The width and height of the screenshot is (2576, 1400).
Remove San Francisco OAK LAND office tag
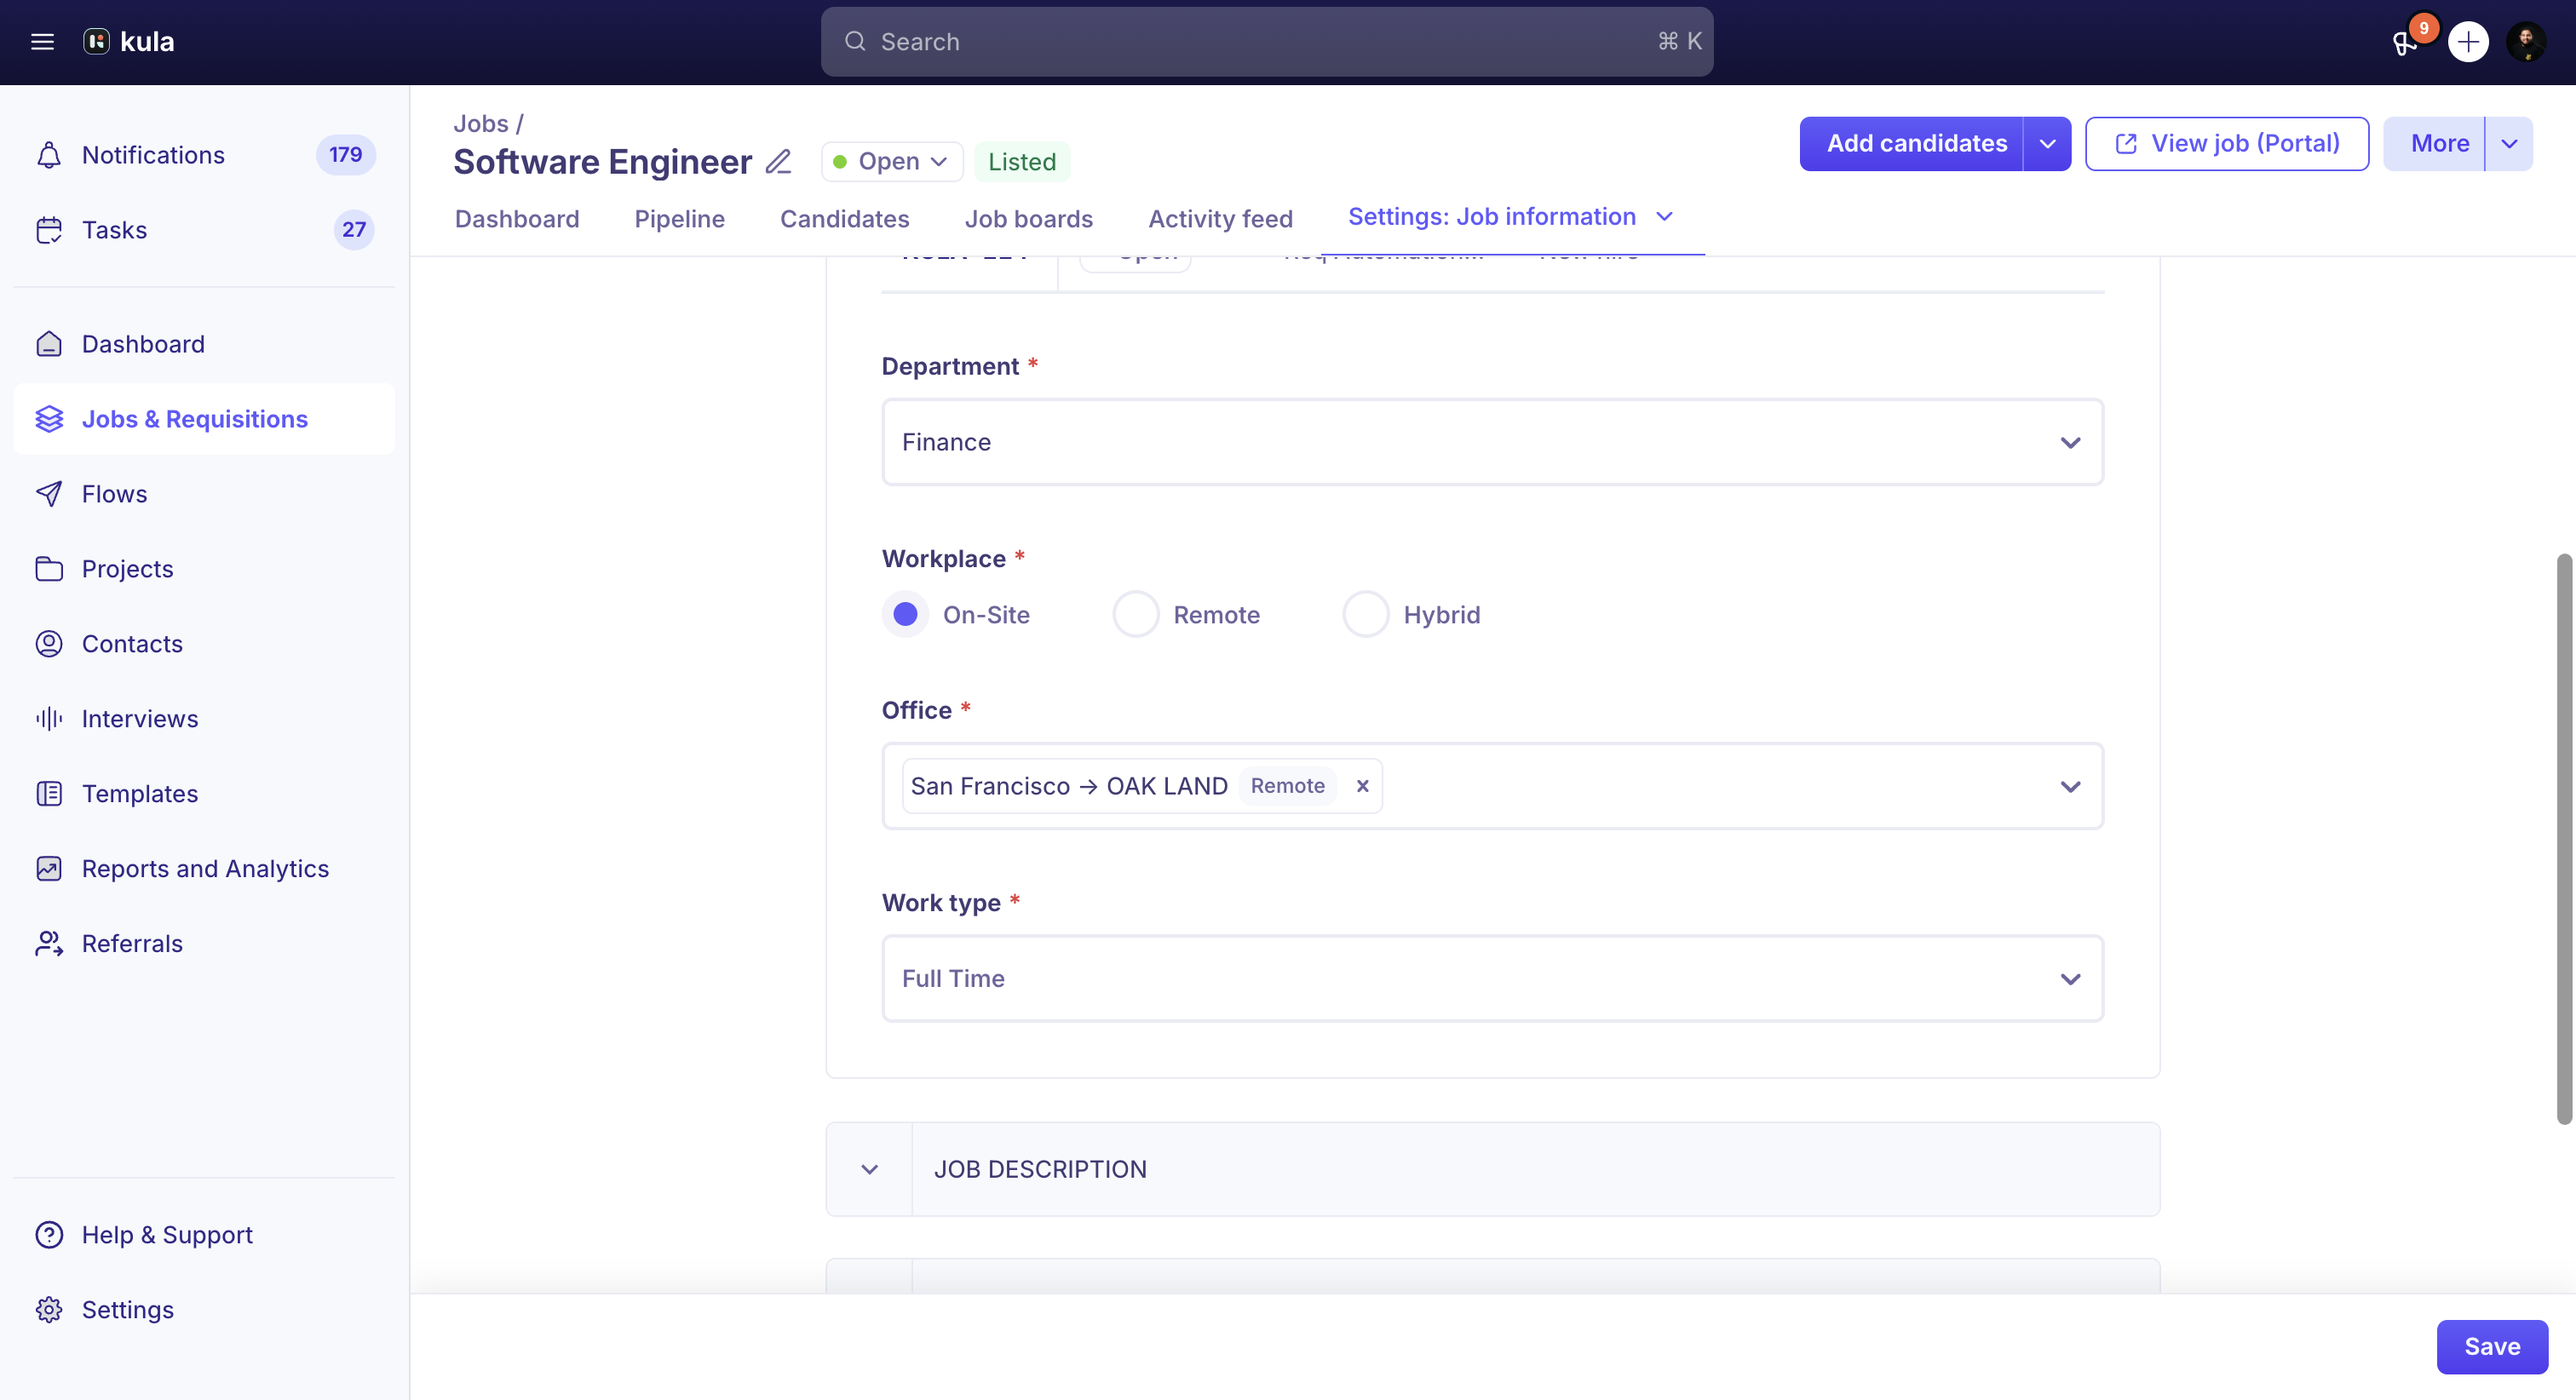(1362, 786)
